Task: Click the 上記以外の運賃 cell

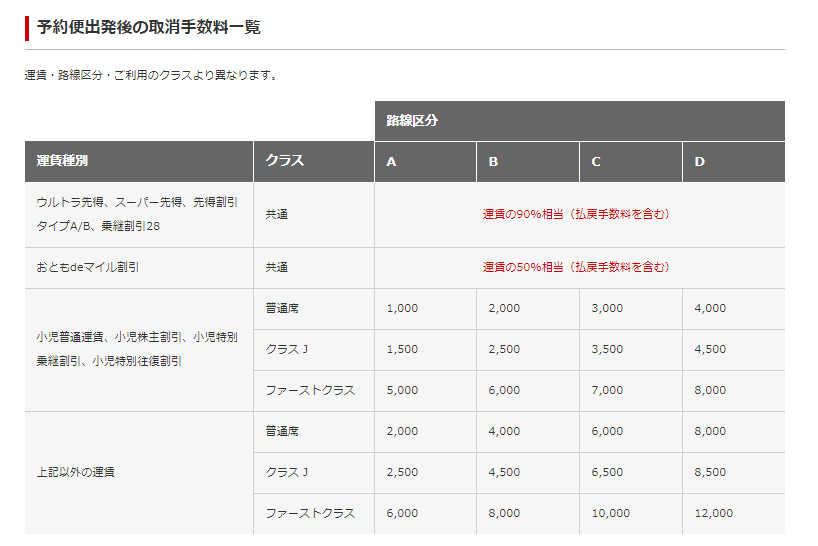Action: [x=139, y=473]
